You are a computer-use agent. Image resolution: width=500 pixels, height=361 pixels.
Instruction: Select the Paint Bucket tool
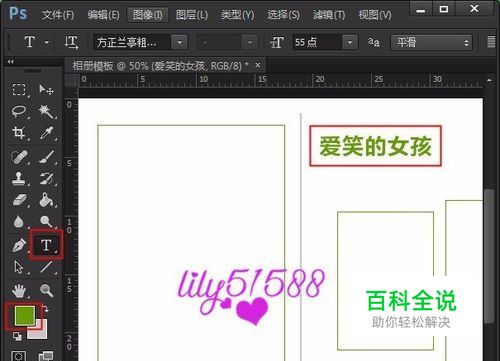[46, 200]
